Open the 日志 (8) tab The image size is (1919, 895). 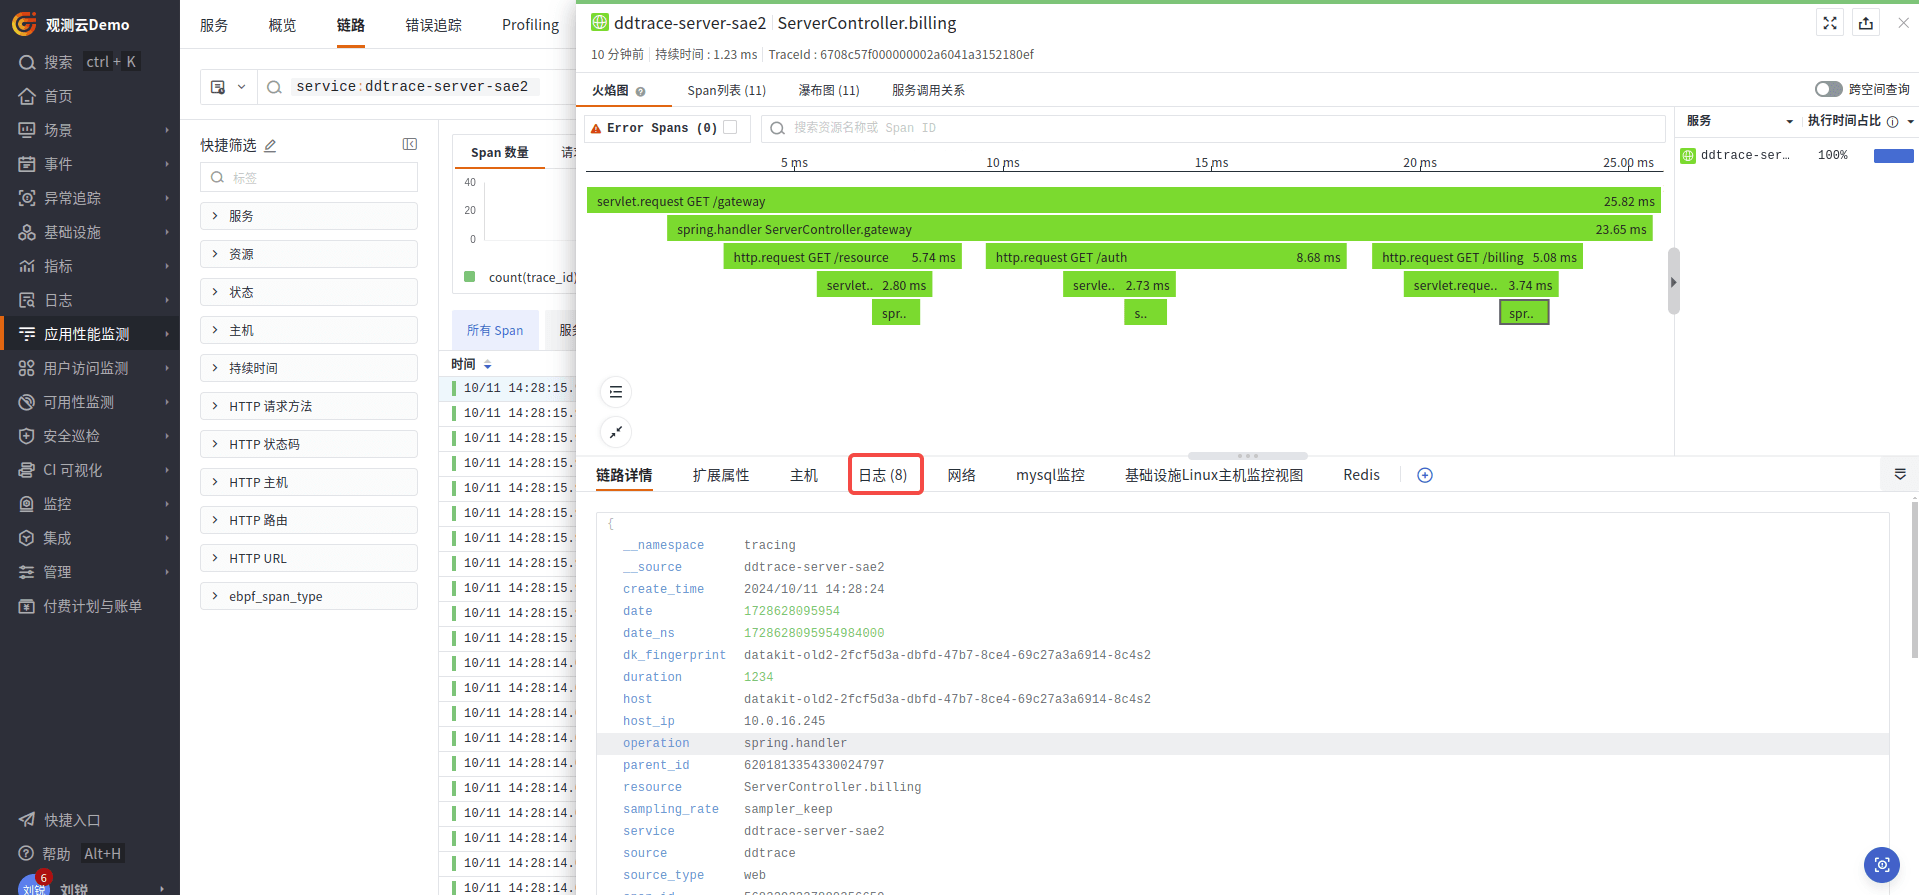coord(883,475)
